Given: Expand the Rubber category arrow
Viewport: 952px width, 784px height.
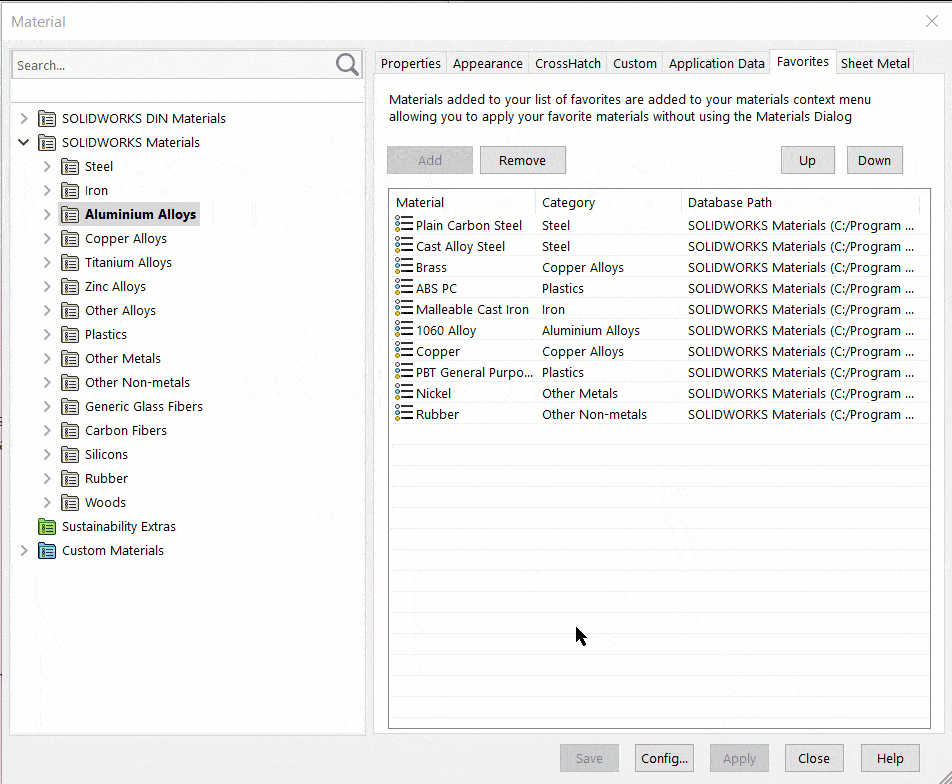Looking at the screenshot, I should 47,479.
